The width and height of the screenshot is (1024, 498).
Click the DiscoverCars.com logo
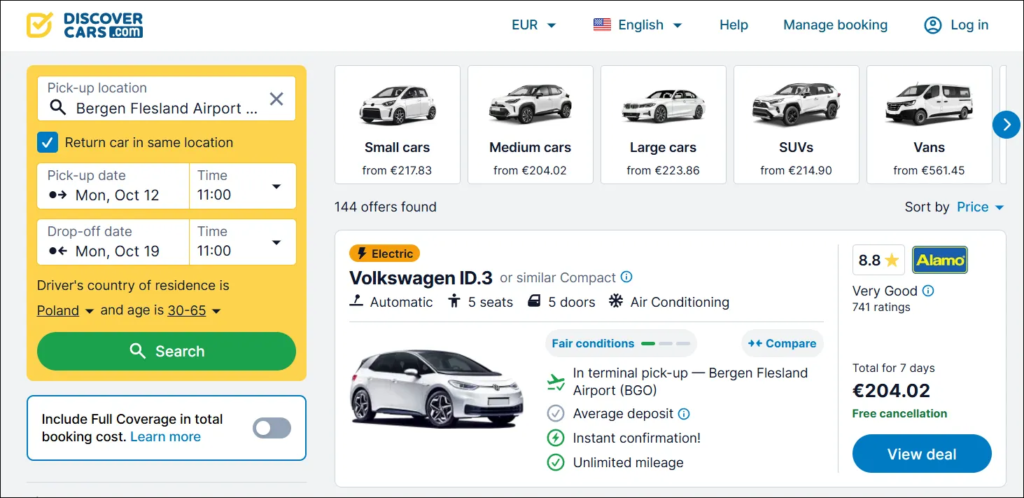point(84,25)
